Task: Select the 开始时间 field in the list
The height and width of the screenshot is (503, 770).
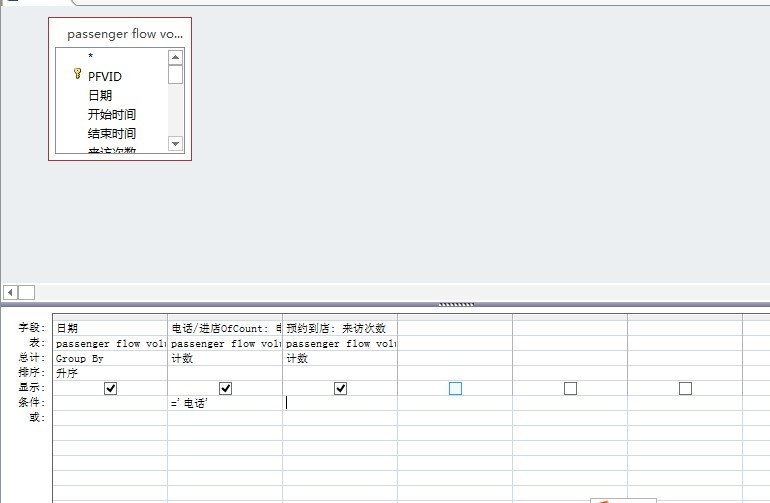Action: tap(111, 114)
